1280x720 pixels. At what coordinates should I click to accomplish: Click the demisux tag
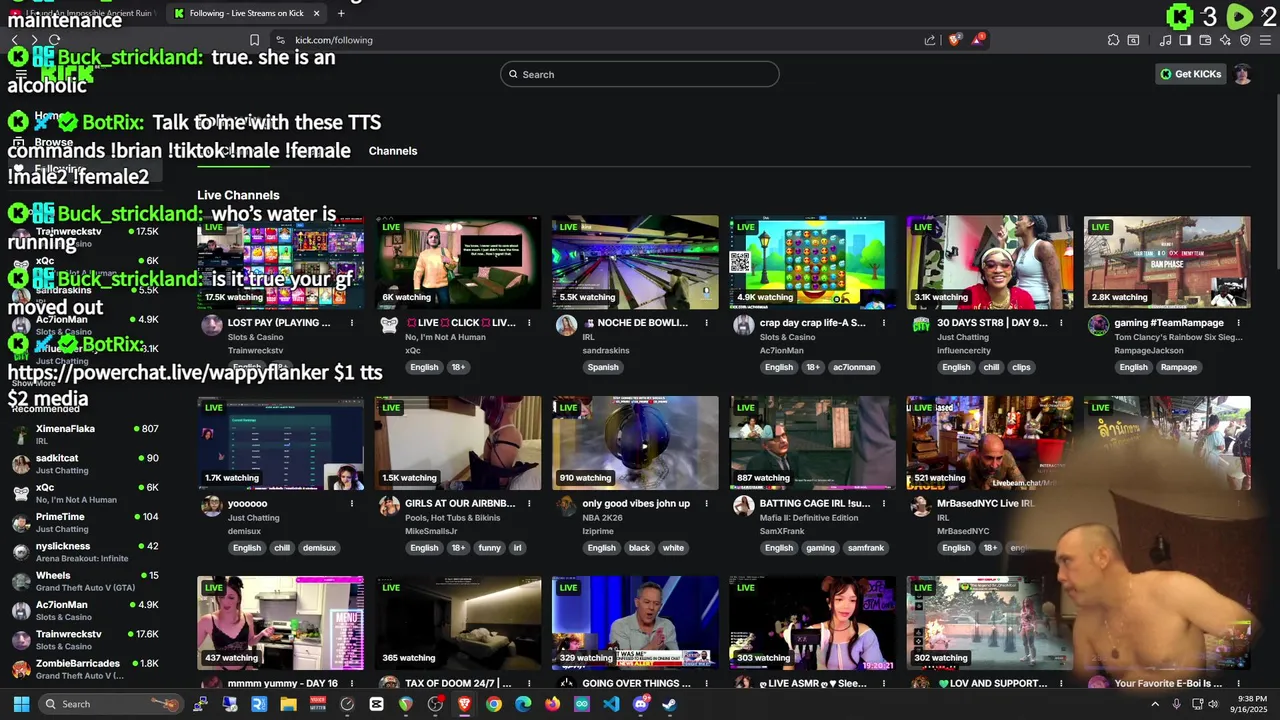click(319, 548)
